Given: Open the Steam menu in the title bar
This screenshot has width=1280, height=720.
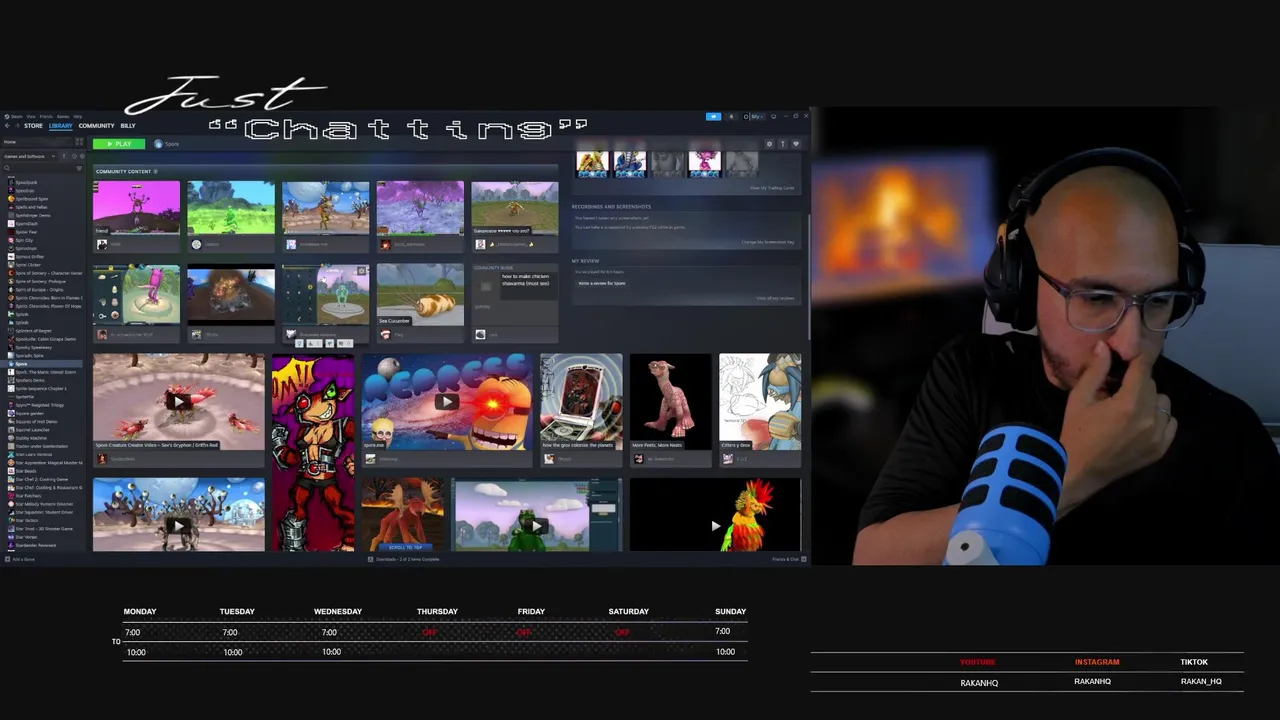Looking at the screenshot, I should [x=16, y=117].
